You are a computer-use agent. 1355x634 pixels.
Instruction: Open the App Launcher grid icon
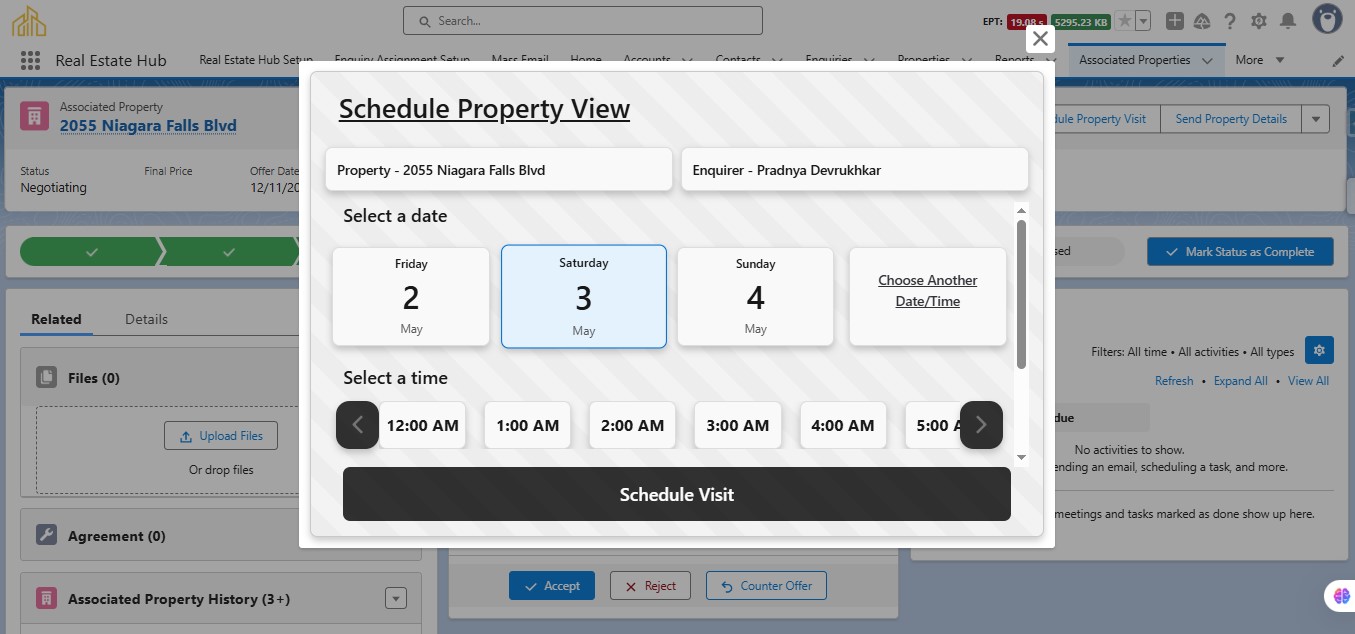click(29, 60)
